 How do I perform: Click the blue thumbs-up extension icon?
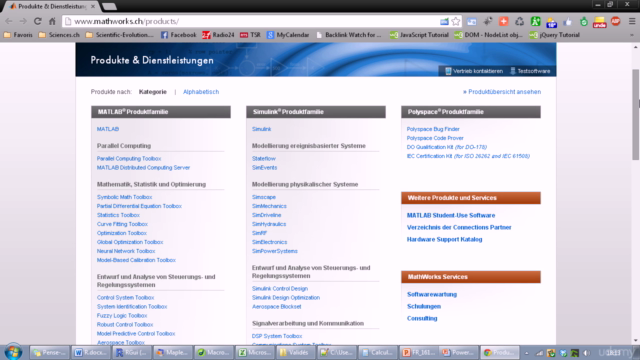click(x=568, y=21)
